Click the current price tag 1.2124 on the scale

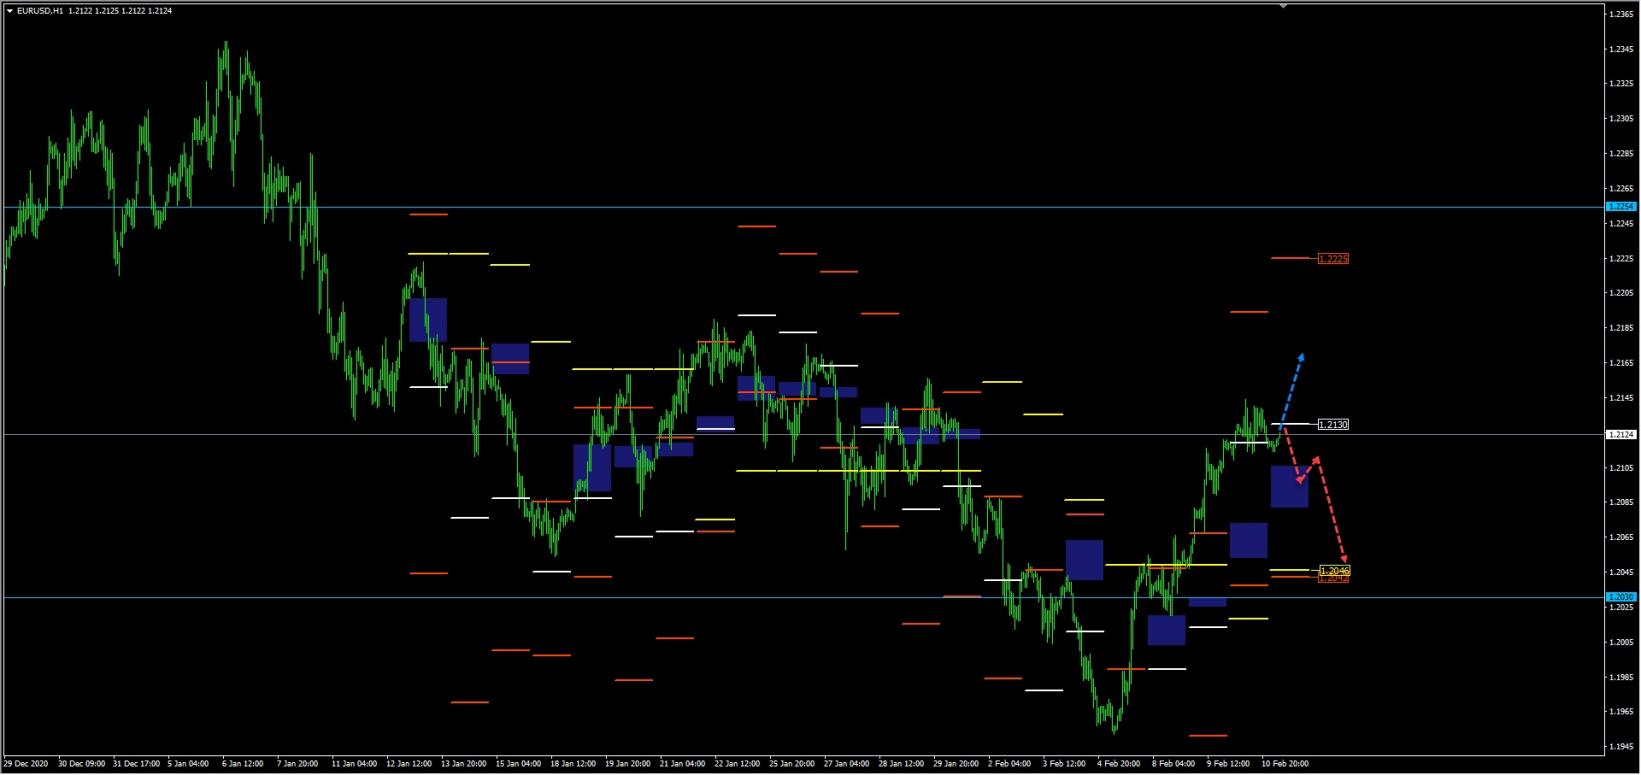tap(1620, 434)
